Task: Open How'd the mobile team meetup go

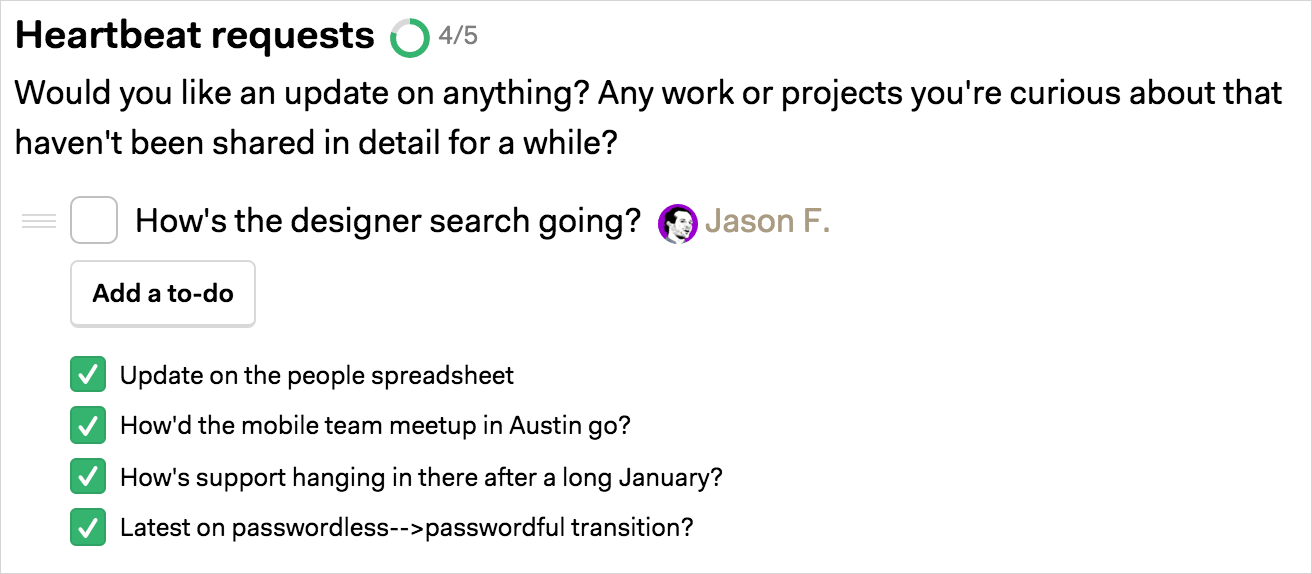Action: 375,426
